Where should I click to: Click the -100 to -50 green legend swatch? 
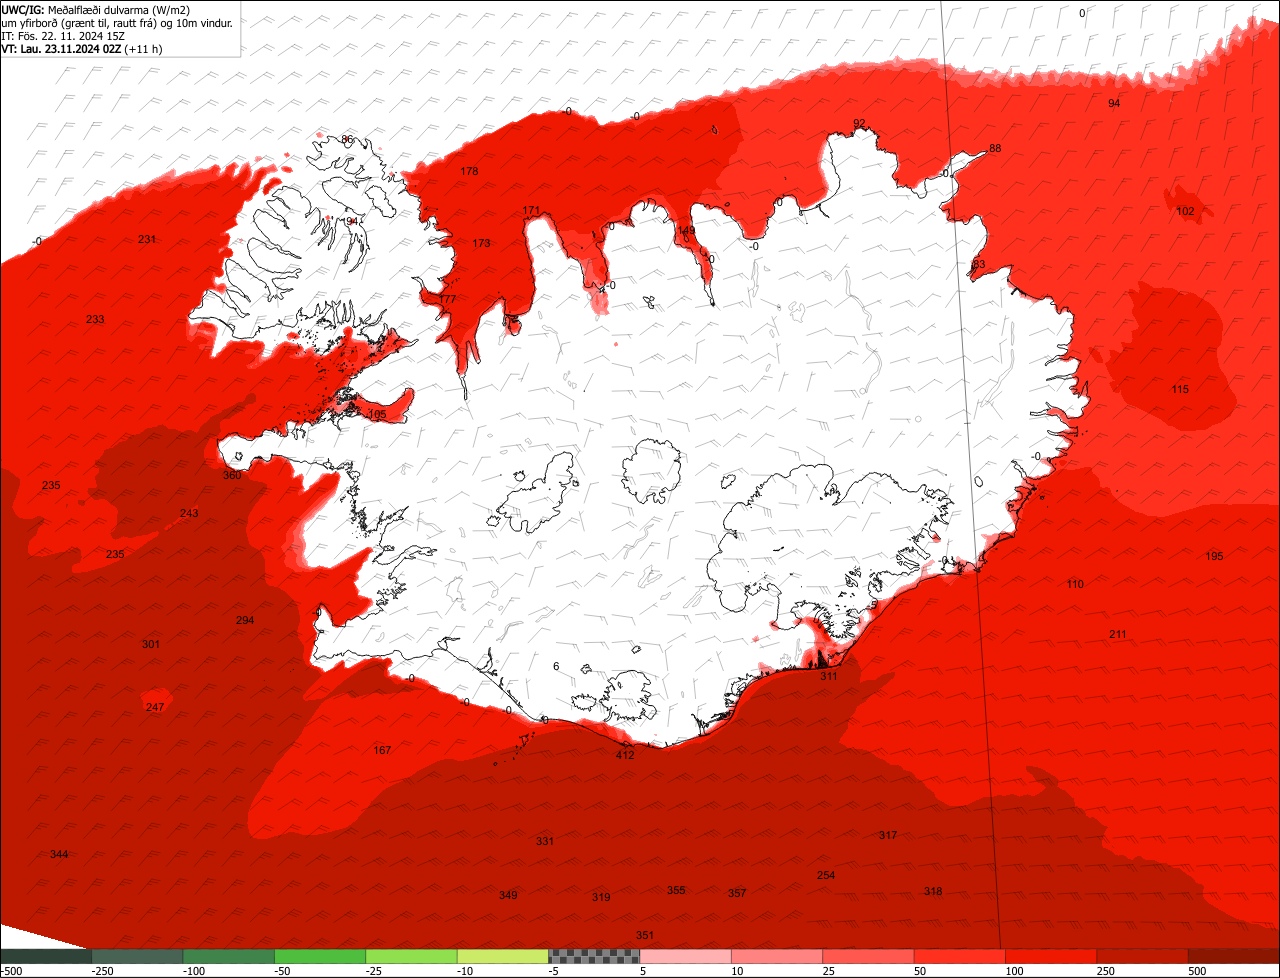[x=228, y=956]
